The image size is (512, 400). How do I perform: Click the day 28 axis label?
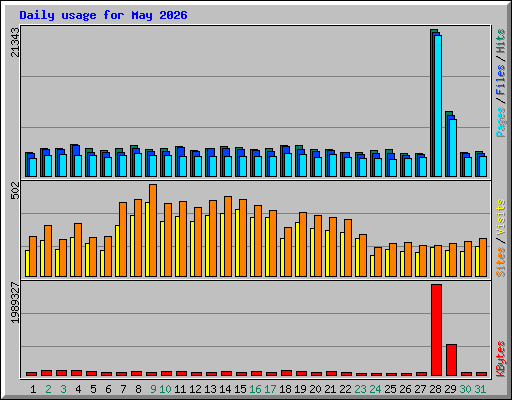435,389
